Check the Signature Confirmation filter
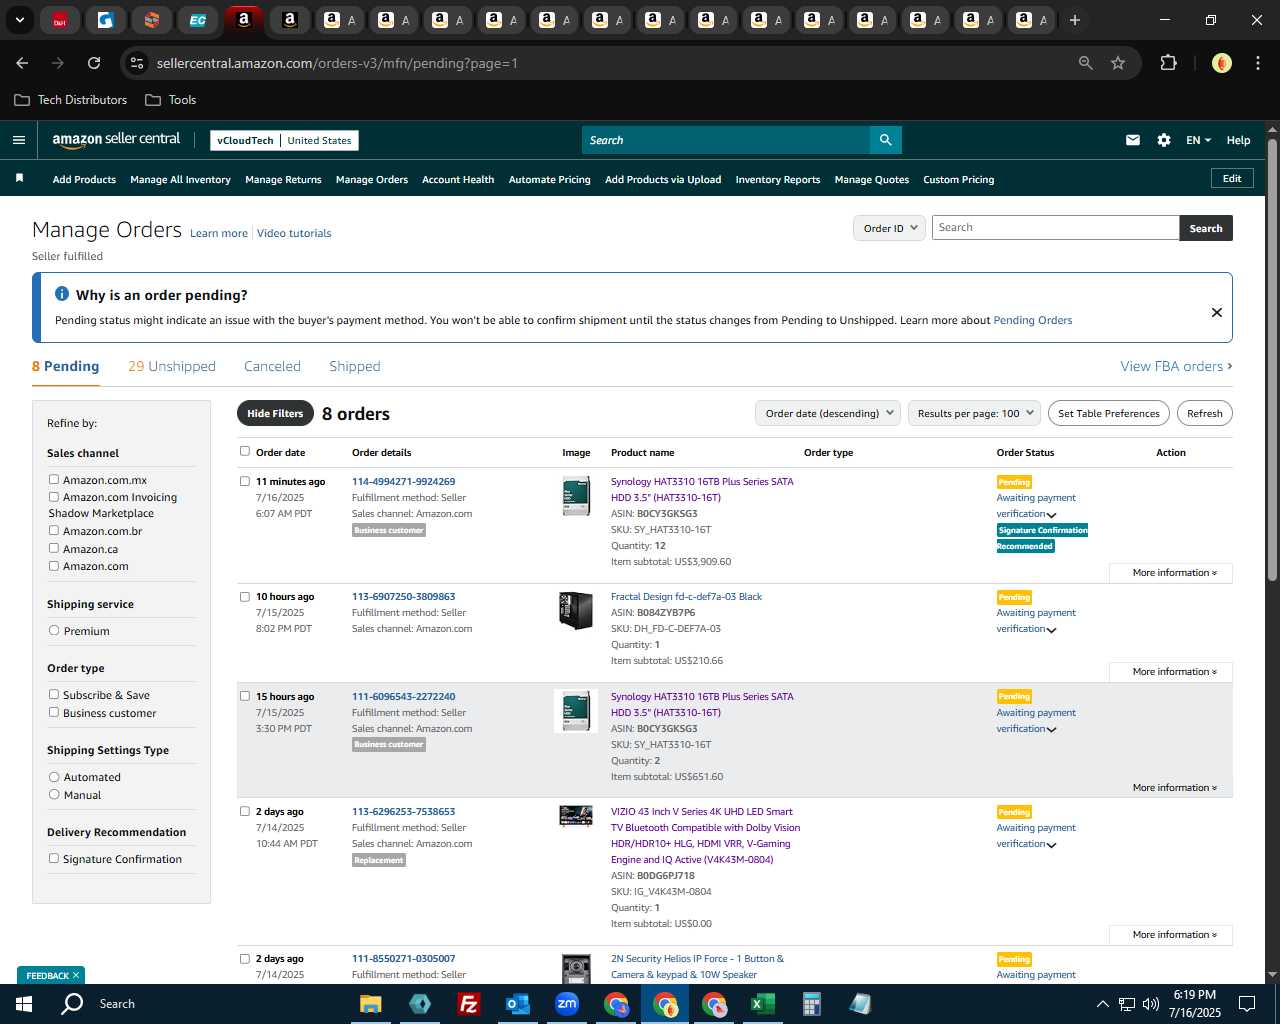 point(54,858)
